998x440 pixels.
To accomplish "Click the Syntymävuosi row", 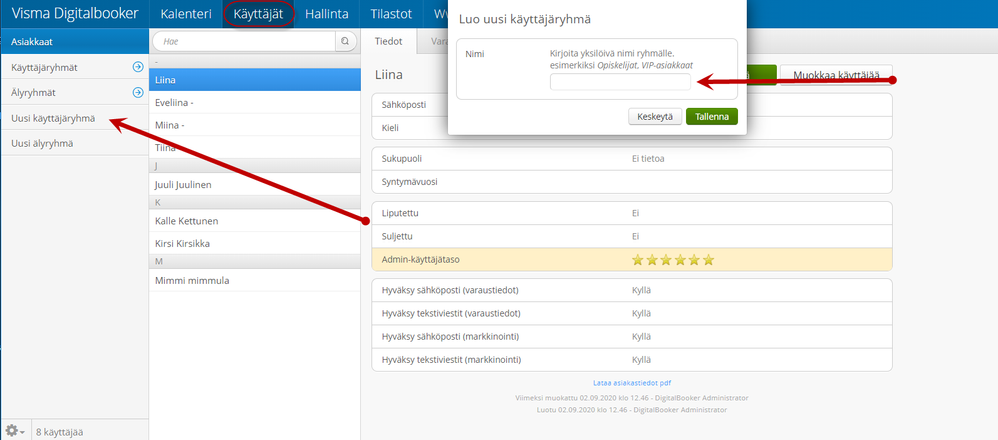I will click(x=631, y=181).
